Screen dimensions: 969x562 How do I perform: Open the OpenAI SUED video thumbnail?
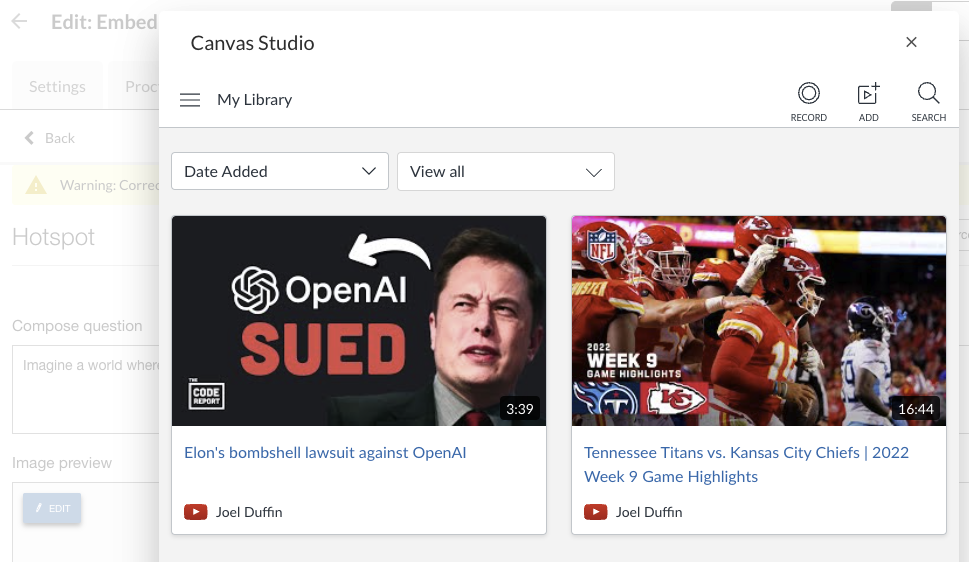pos(359,321)
